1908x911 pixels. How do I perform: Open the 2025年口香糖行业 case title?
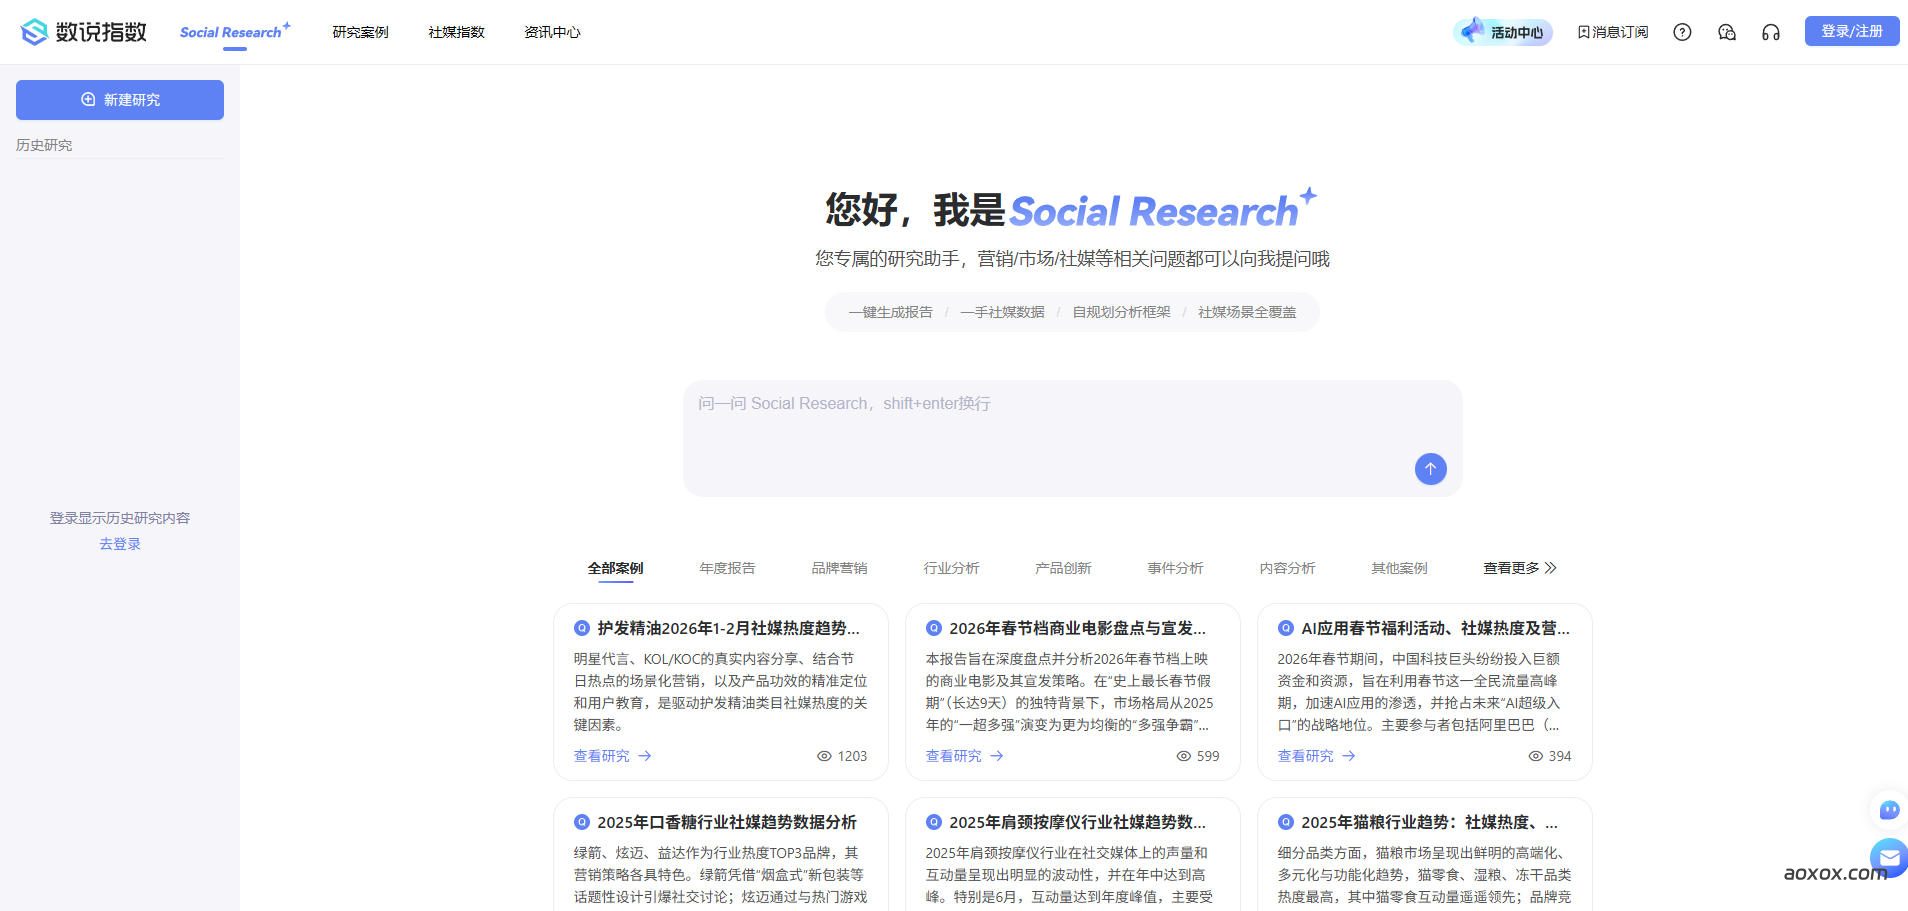point(726,822)
